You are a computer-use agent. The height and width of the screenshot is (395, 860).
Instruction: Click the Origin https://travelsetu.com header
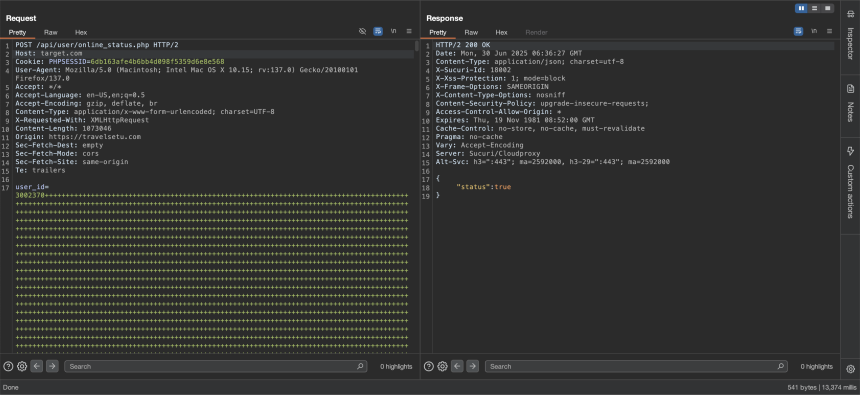coord(78,137)
